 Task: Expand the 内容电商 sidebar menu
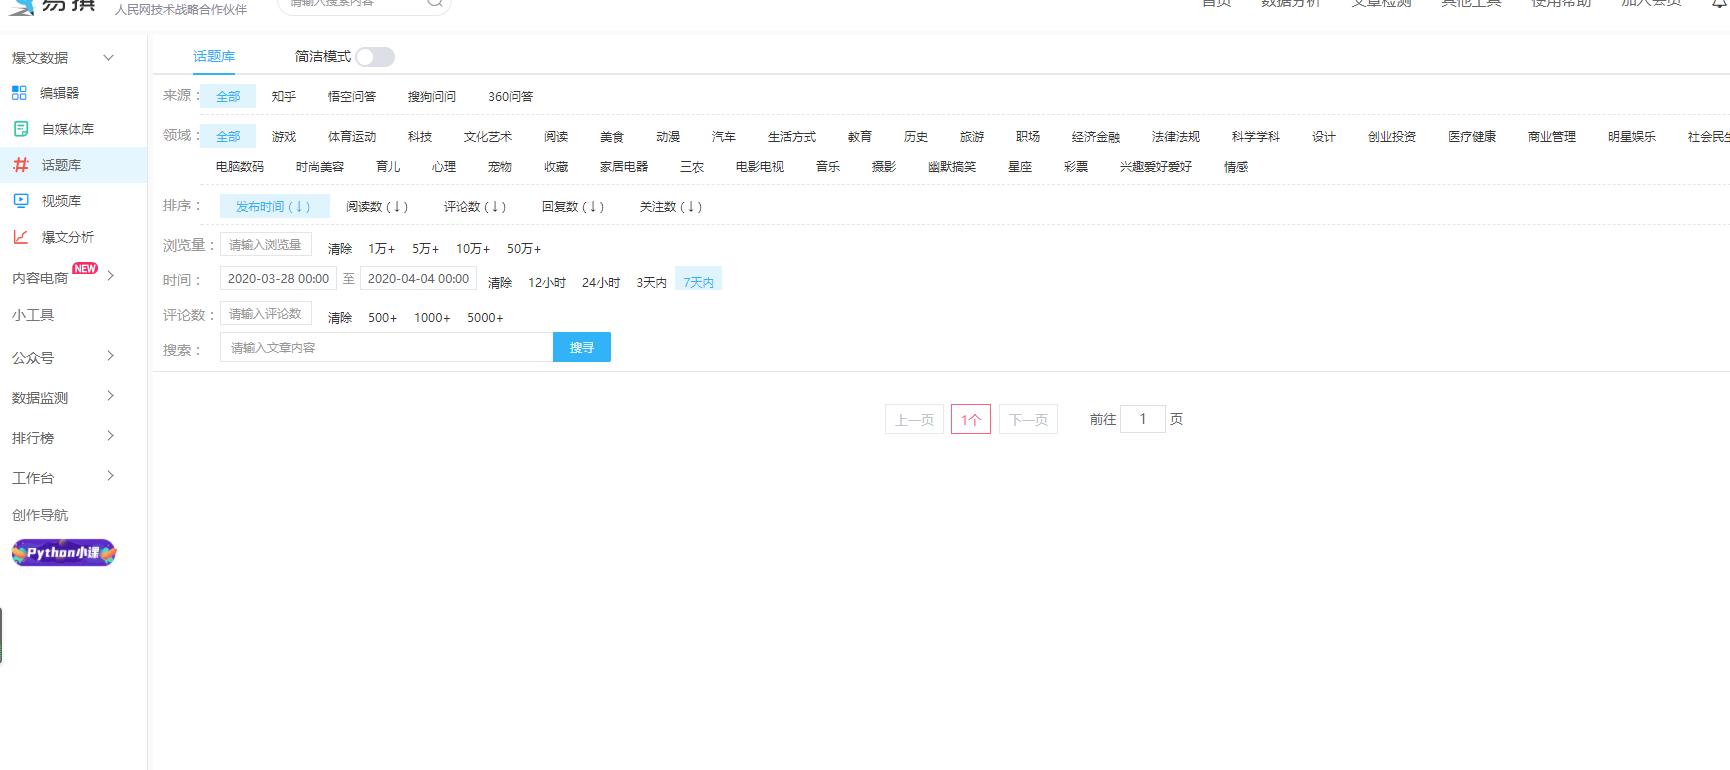pos(111,276)
